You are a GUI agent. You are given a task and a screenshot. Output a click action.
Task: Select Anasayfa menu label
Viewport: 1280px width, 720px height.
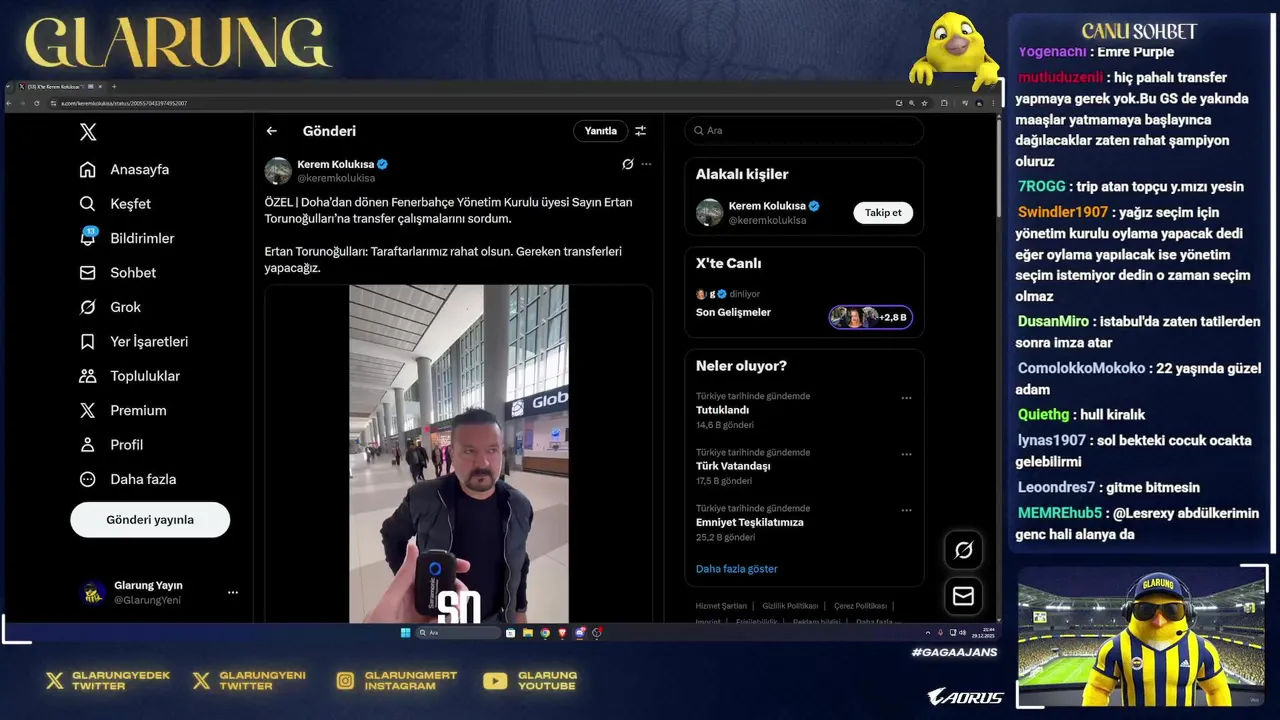coord(139,169)
